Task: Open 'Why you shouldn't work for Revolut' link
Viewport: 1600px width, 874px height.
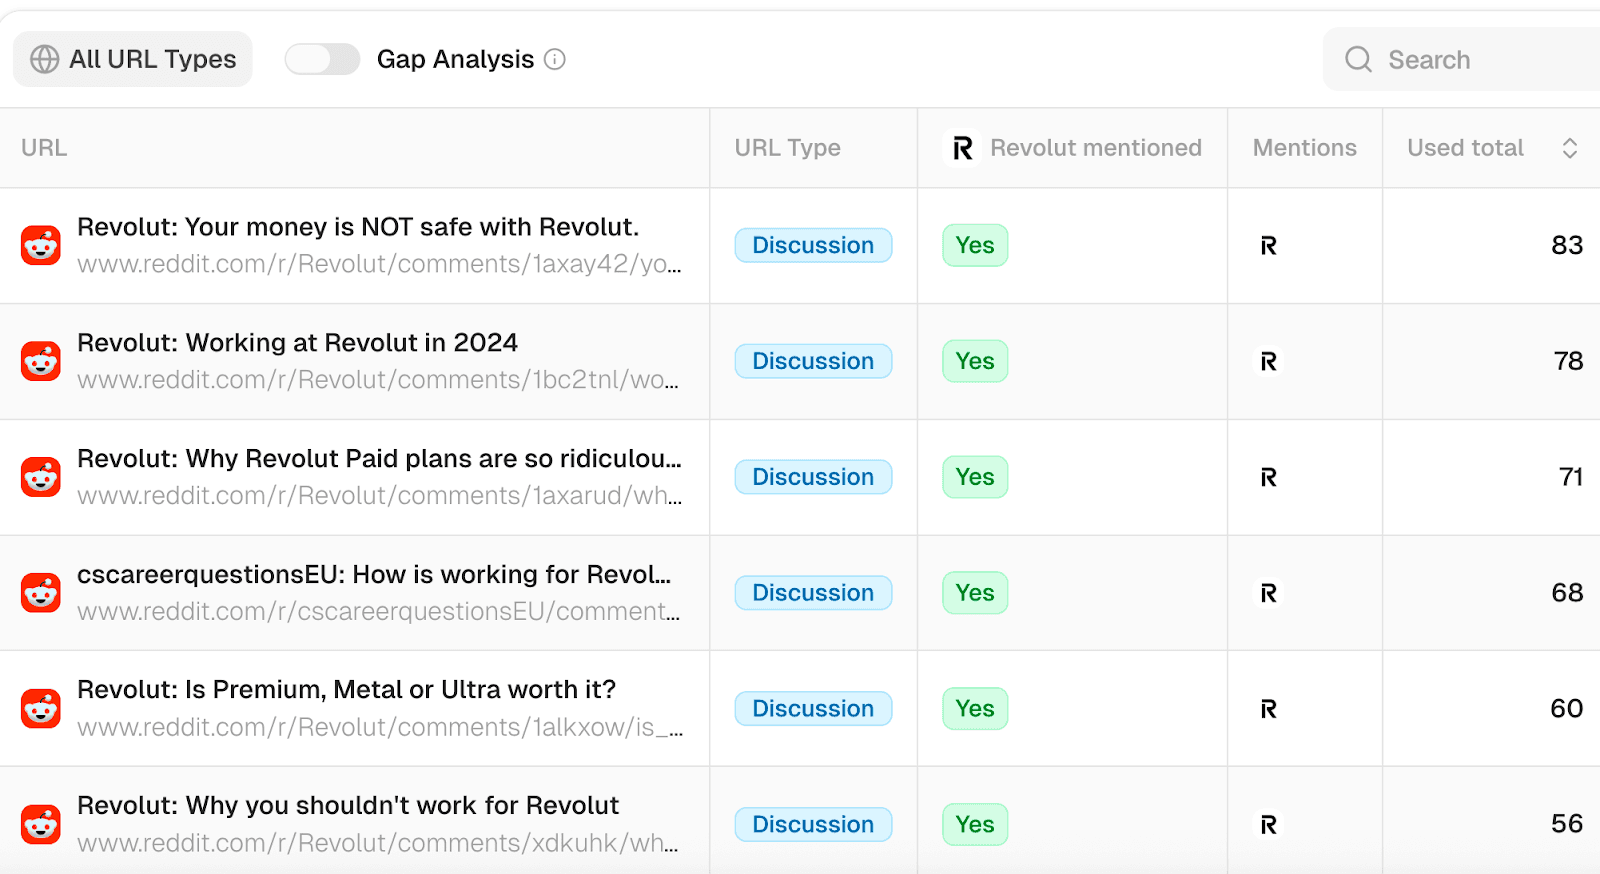Action: [x=348, y=806]
